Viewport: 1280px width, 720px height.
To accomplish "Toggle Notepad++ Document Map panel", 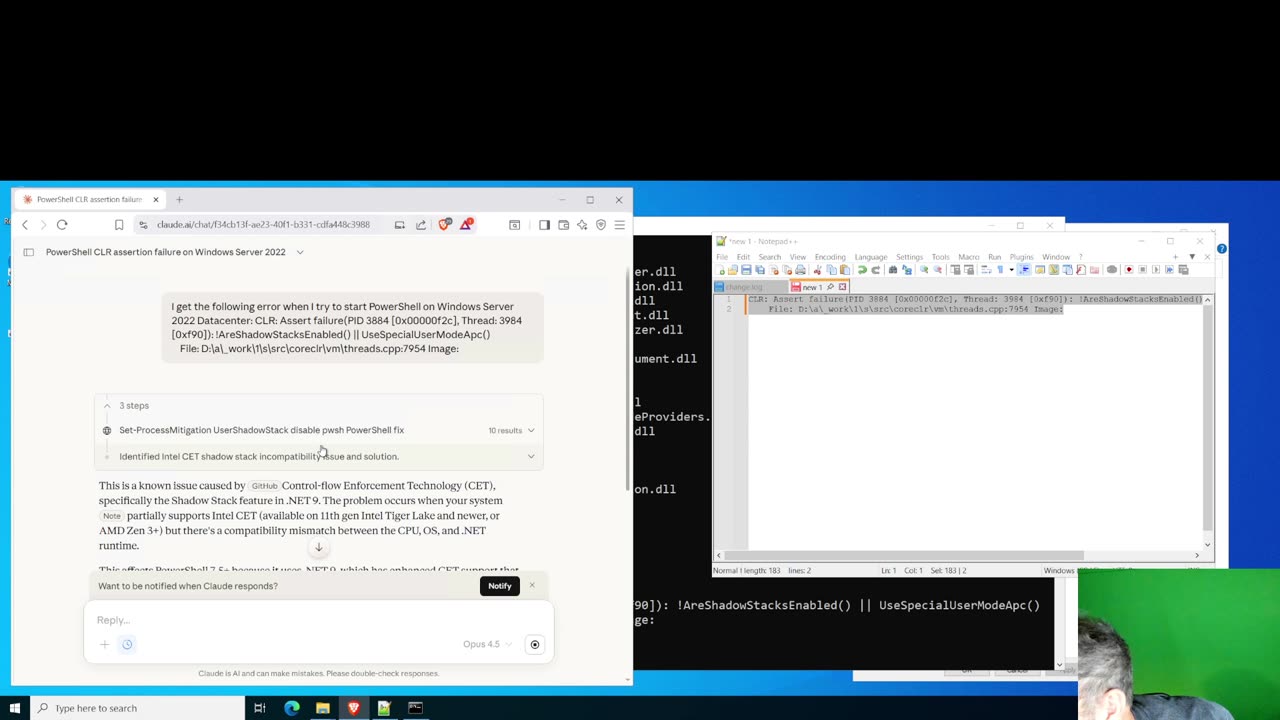I will (x=1054, y=269).
